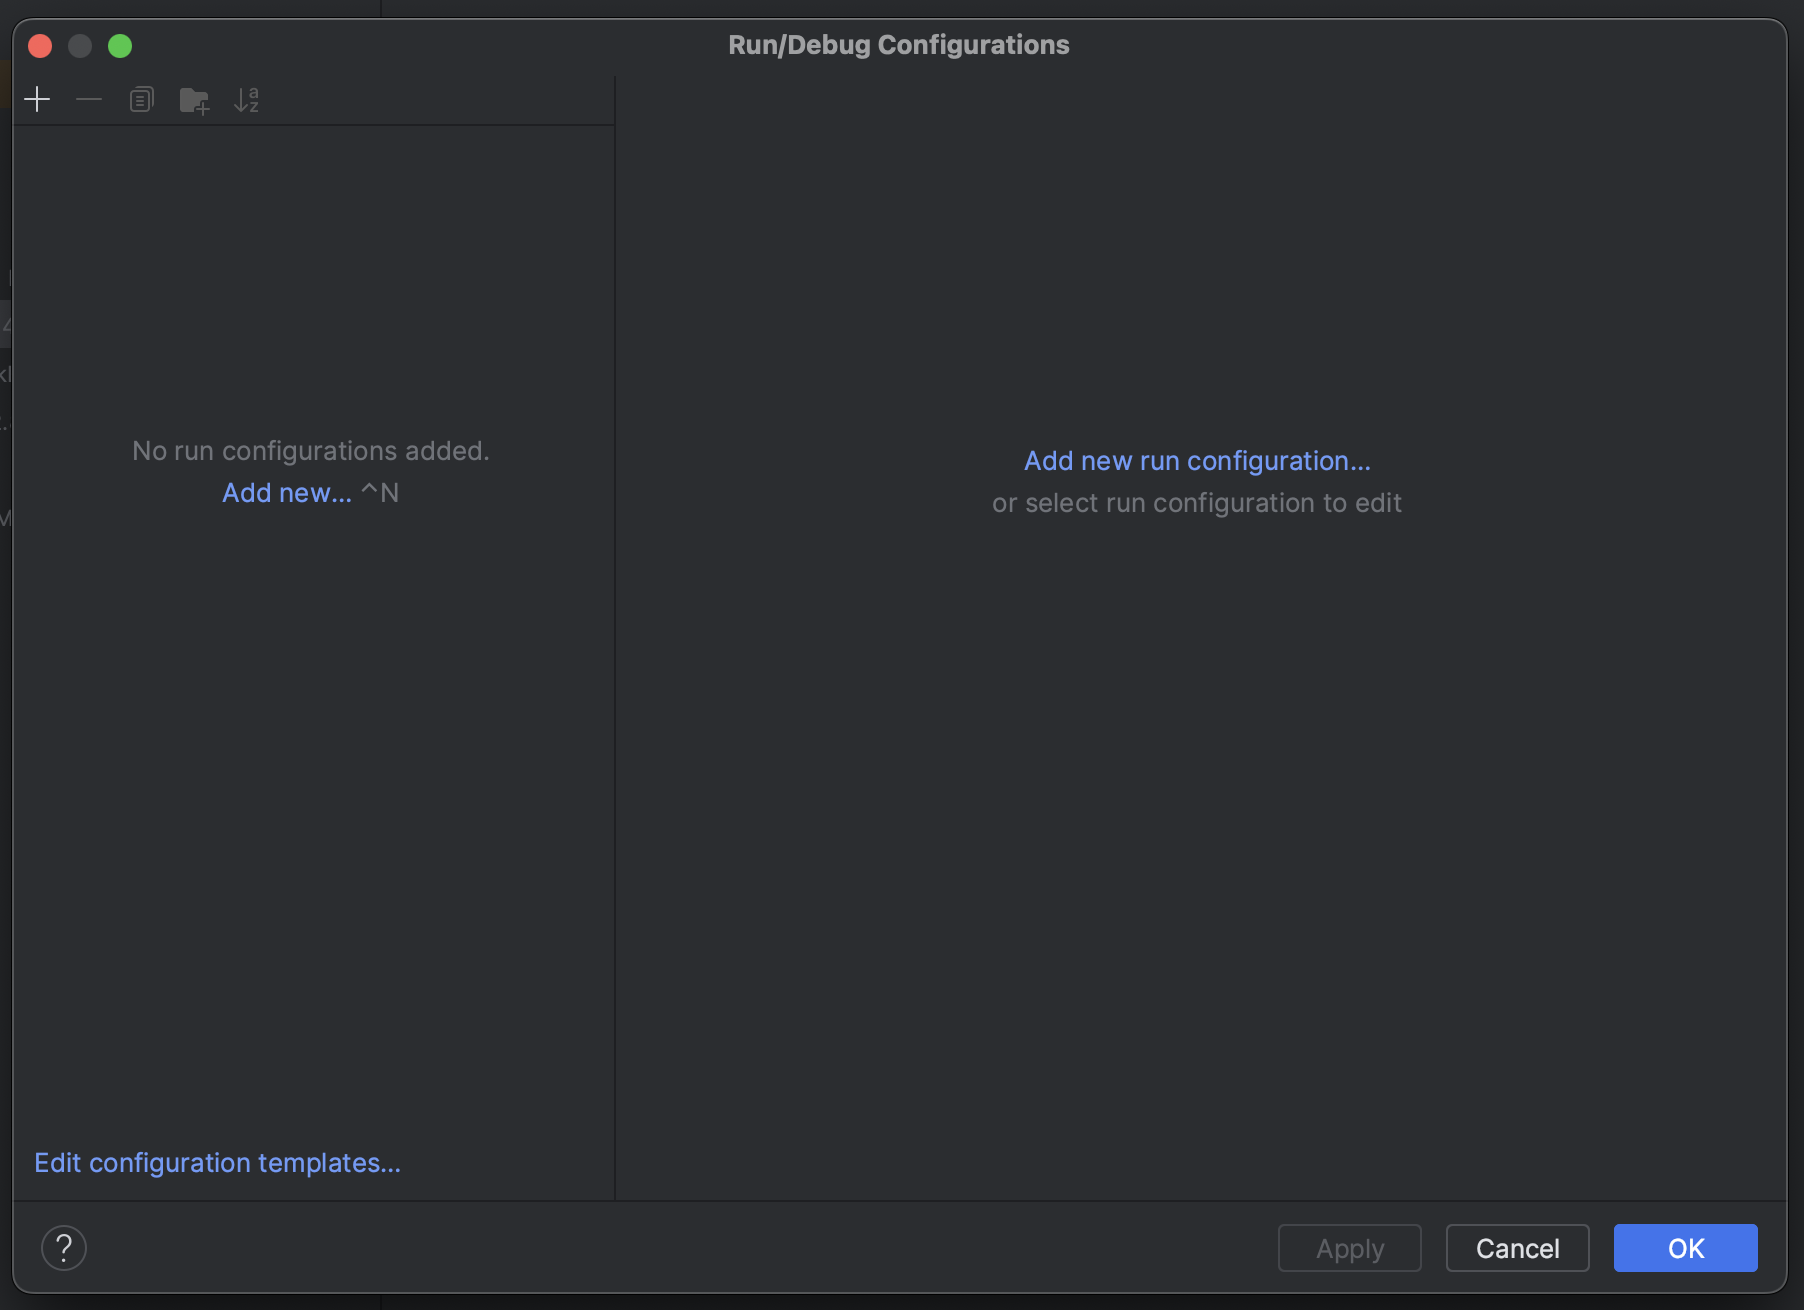Click the copy configuration icon
The height and width of the screenshot is (1310, 1804).
[x=142, y=99]
